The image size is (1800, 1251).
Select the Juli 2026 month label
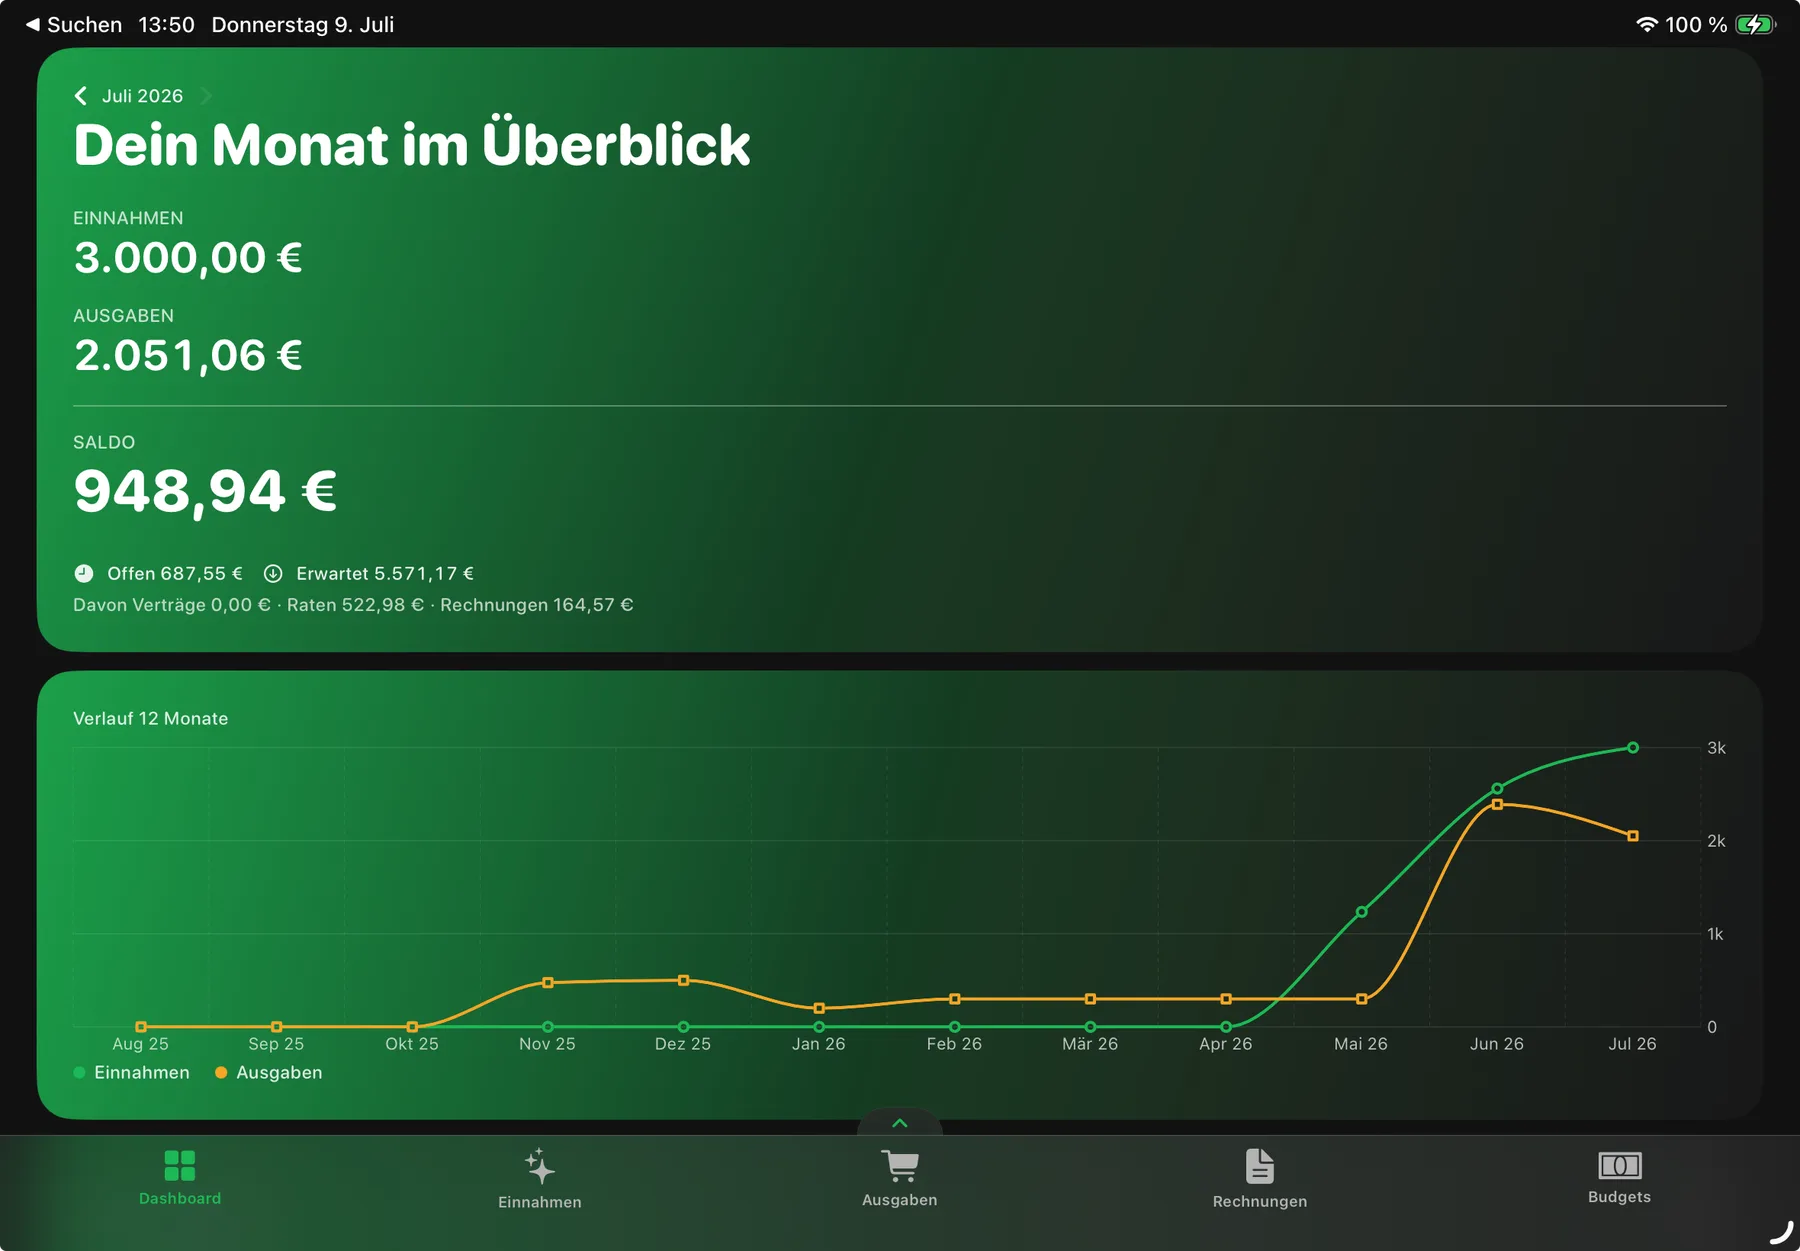[142, 96]
